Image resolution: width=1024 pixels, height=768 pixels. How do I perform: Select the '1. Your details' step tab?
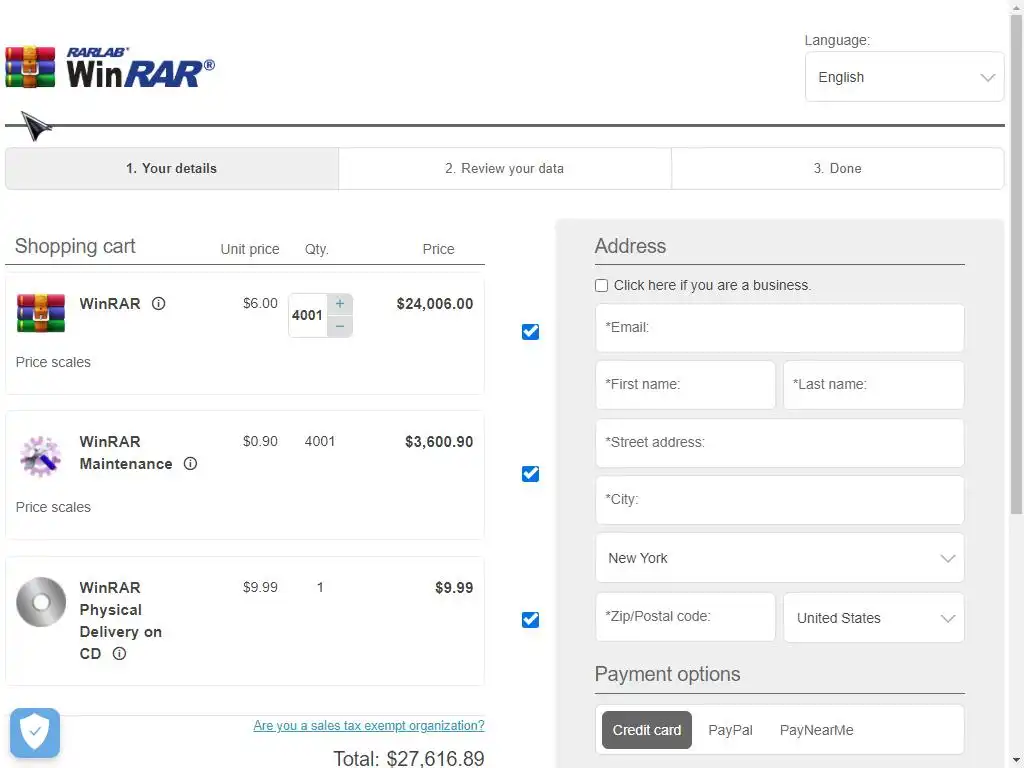(x=172, y=168)
